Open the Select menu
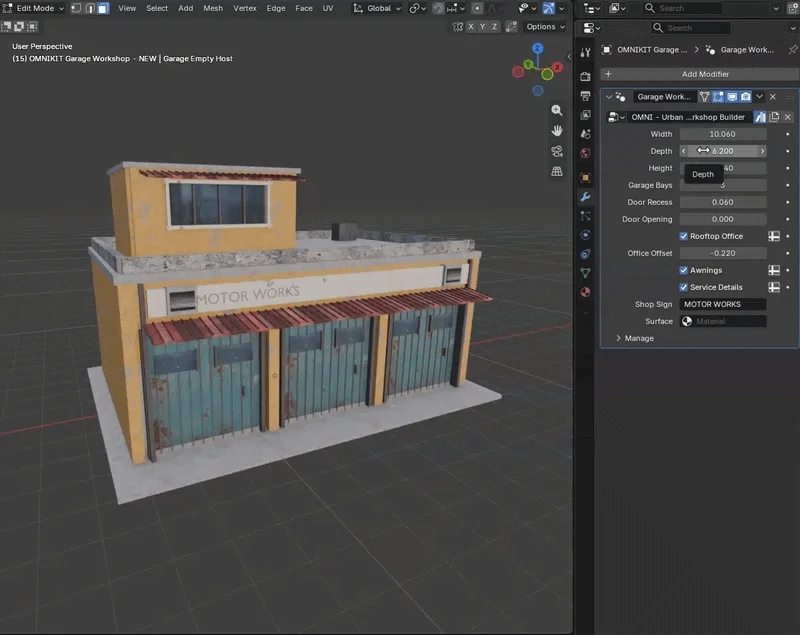This screenshot has height=635, width=800. coord(157,8)
